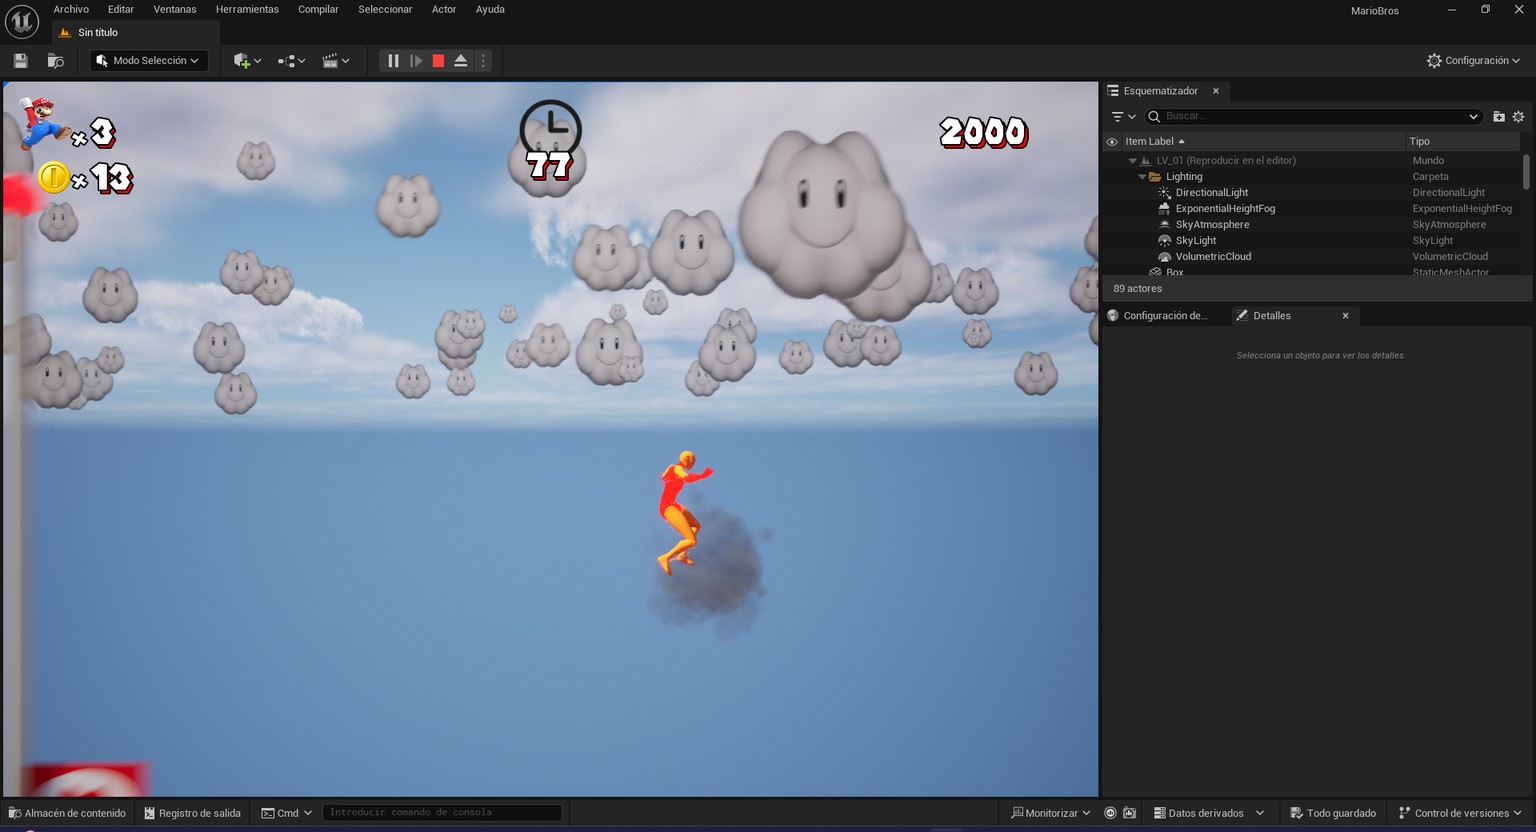Collapse the LV_01 world tree node
The image size is (1536, 832).
pos(1133,161)
